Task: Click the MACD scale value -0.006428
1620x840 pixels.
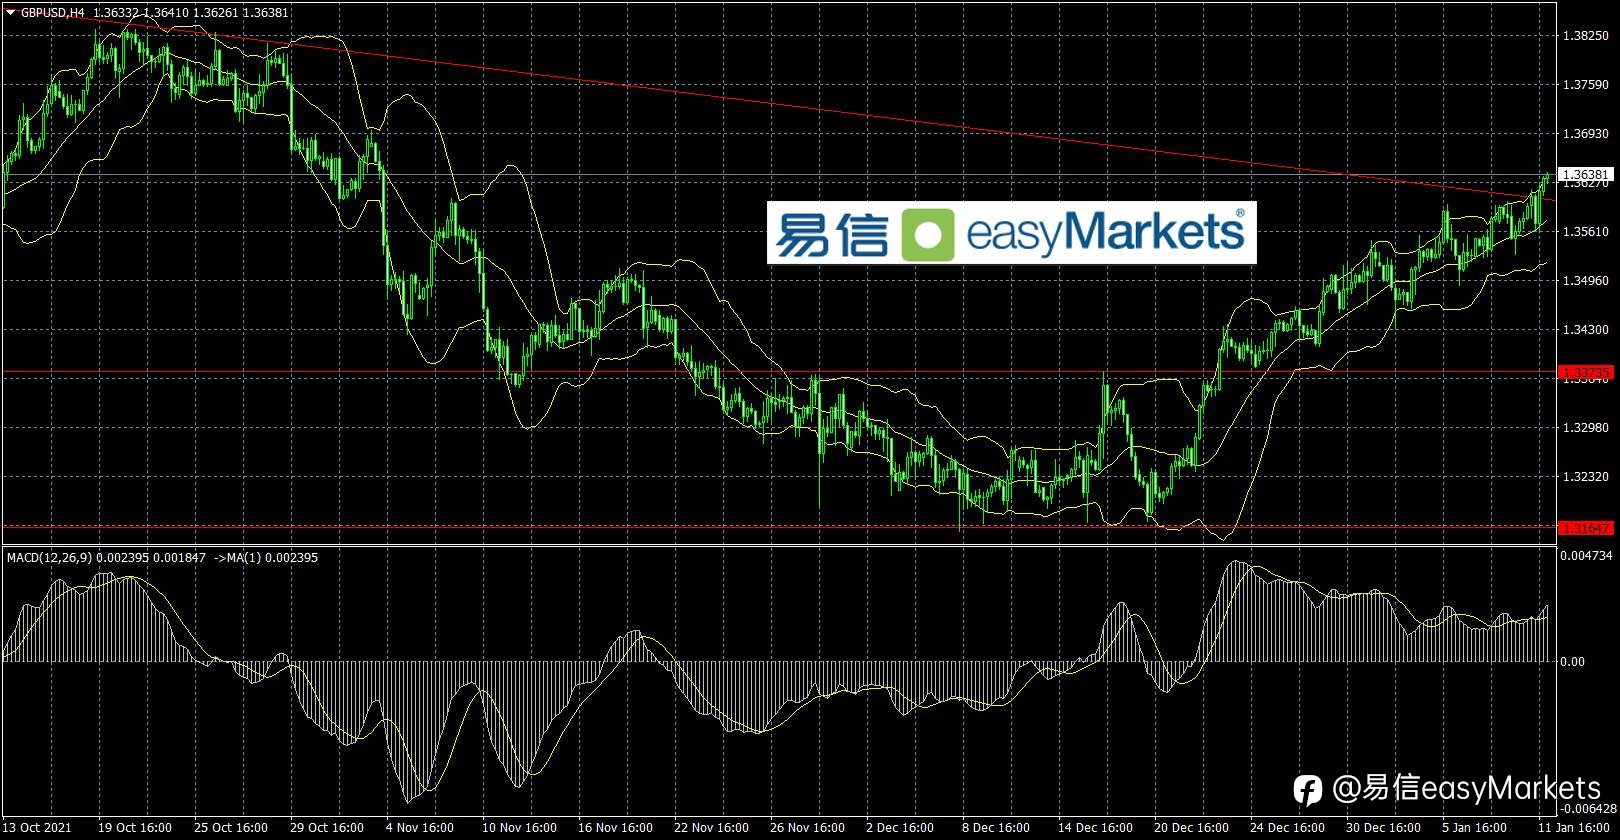Action: [x=1589, y=808]
